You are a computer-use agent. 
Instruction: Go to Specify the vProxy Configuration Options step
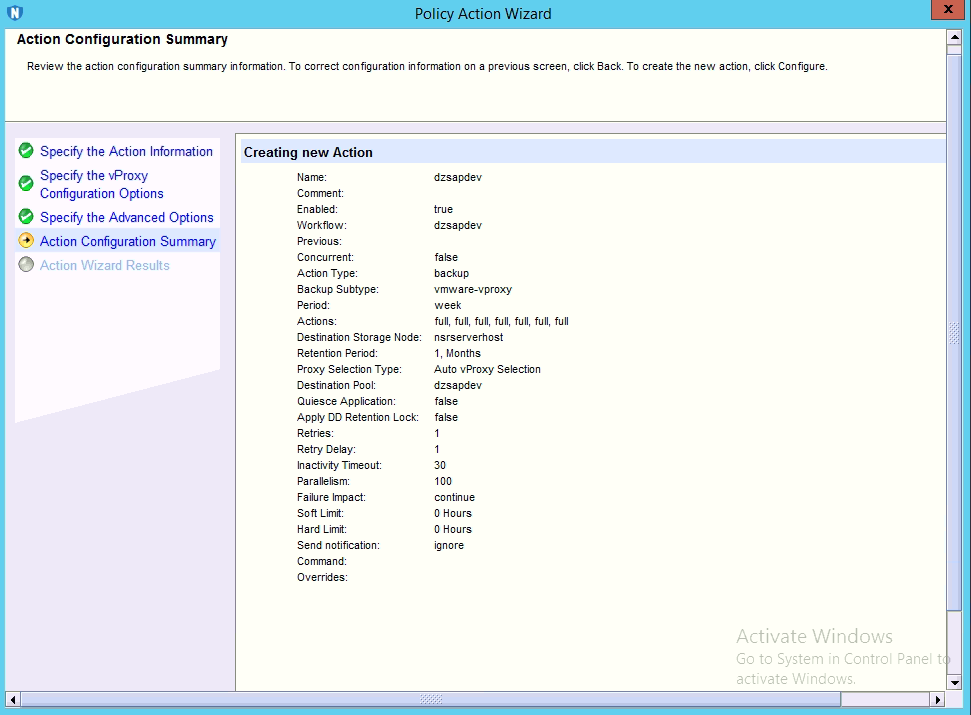[x=101, y=184]
